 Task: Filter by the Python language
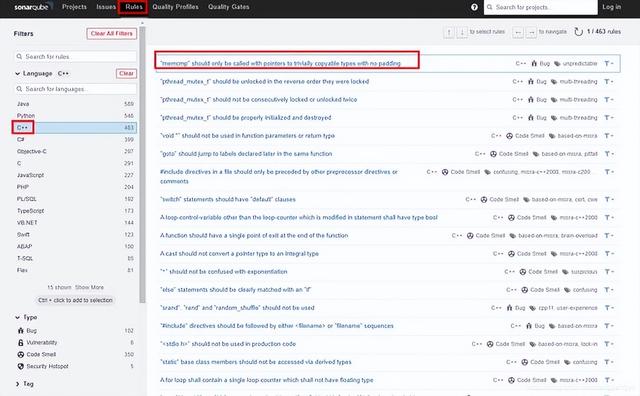[75, 116]
